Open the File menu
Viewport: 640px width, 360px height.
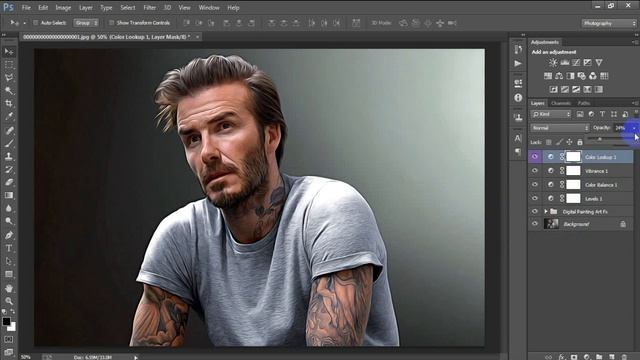tap(26, 7)
